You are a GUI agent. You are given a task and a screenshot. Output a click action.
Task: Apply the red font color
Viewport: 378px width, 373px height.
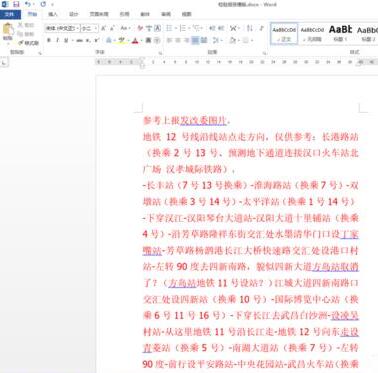click(x=135, y=41)
